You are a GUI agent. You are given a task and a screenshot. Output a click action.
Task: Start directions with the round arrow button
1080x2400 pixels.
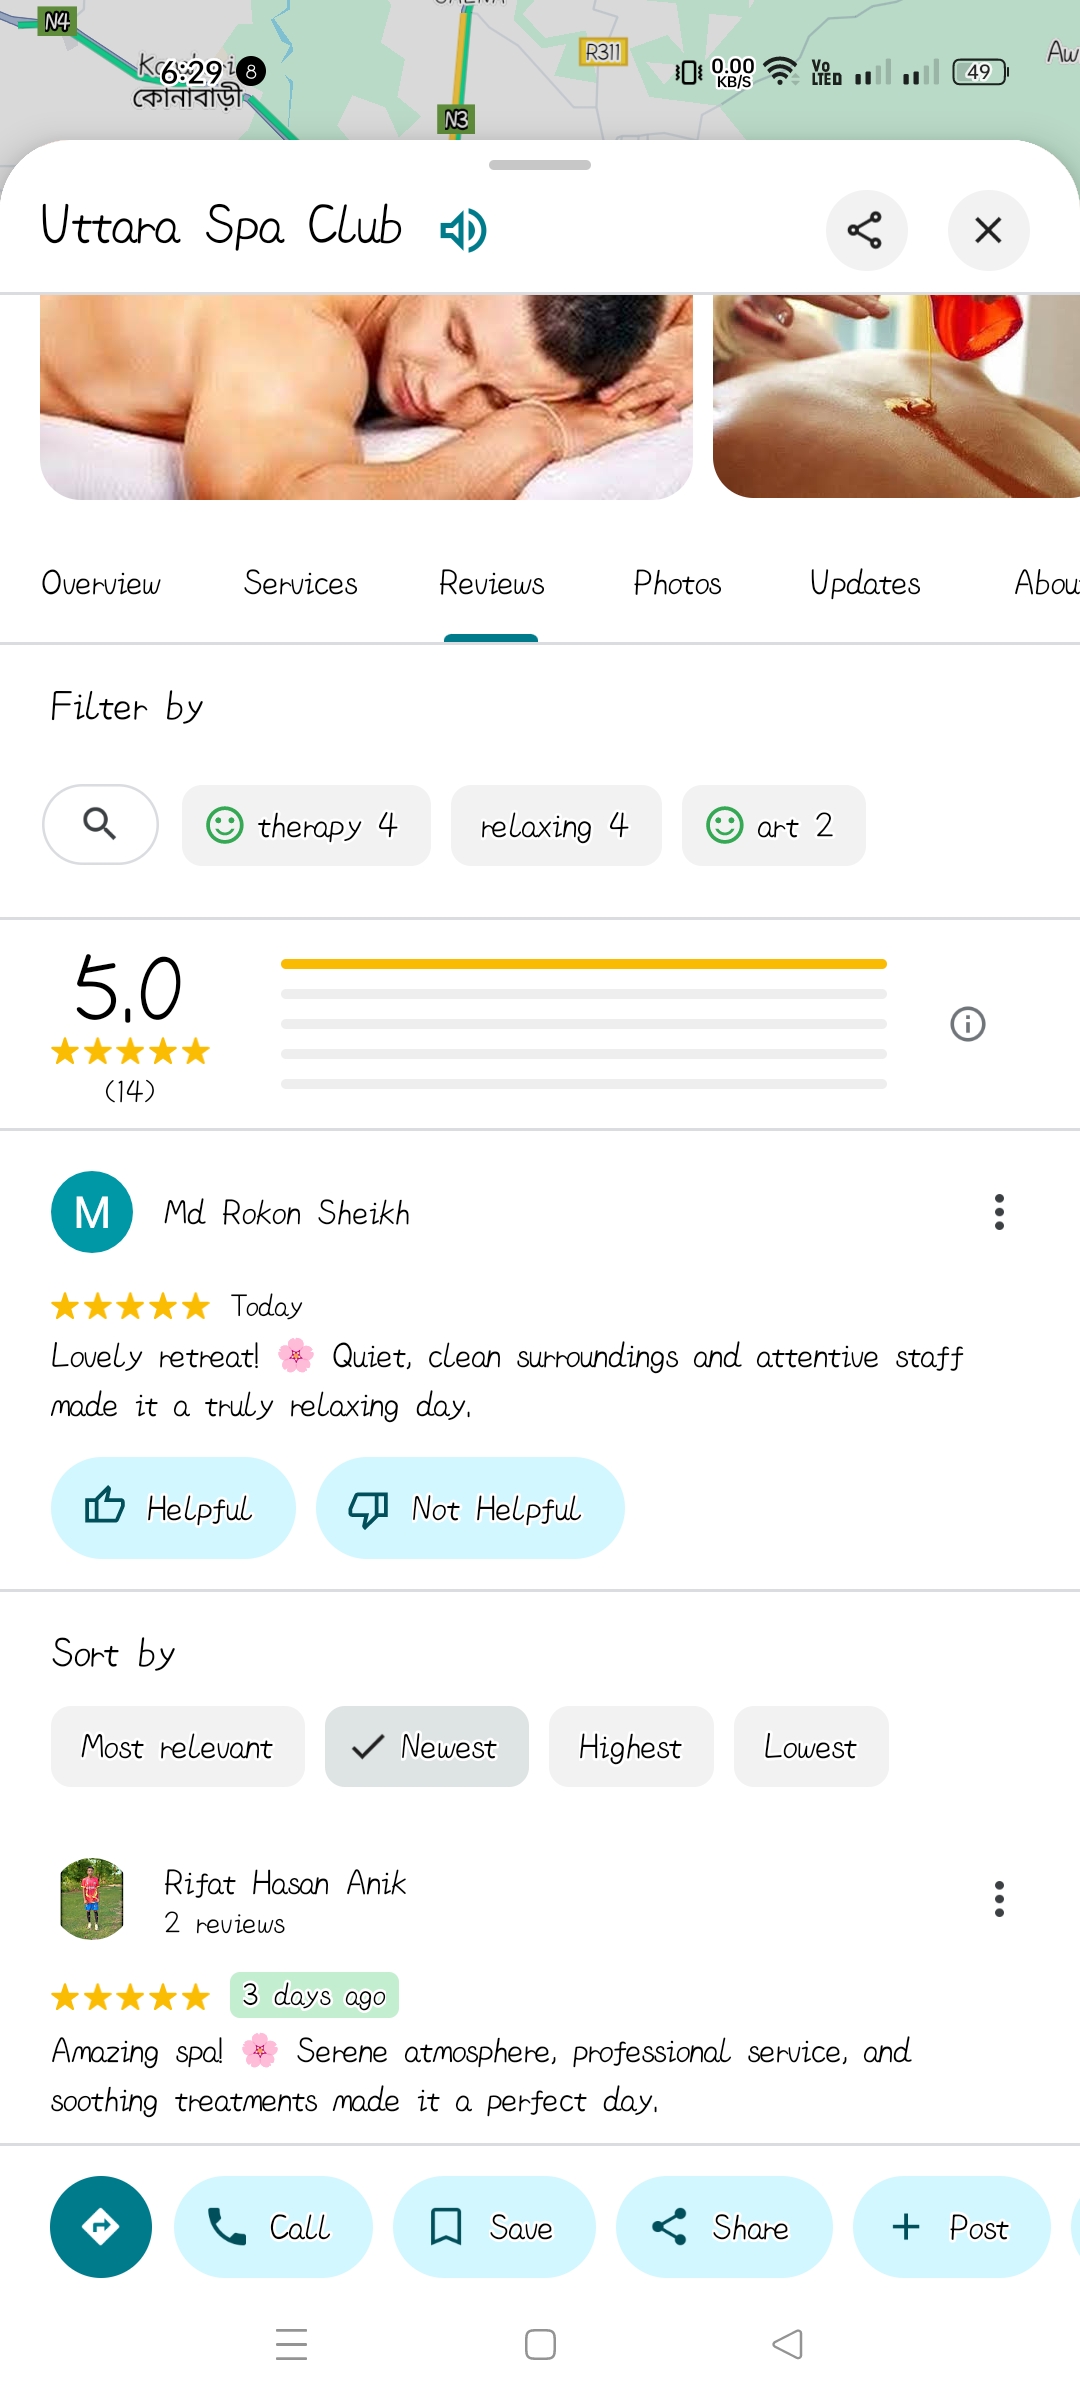click(101, 2227)
